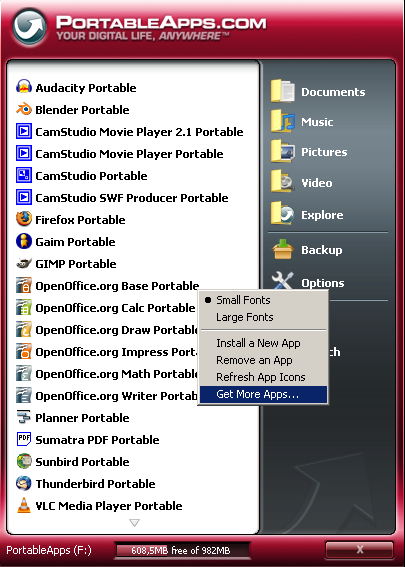This screenshot has height=567, width=405.
Task: Click the VLC Media Player cone icon
Action: [24, 505]
